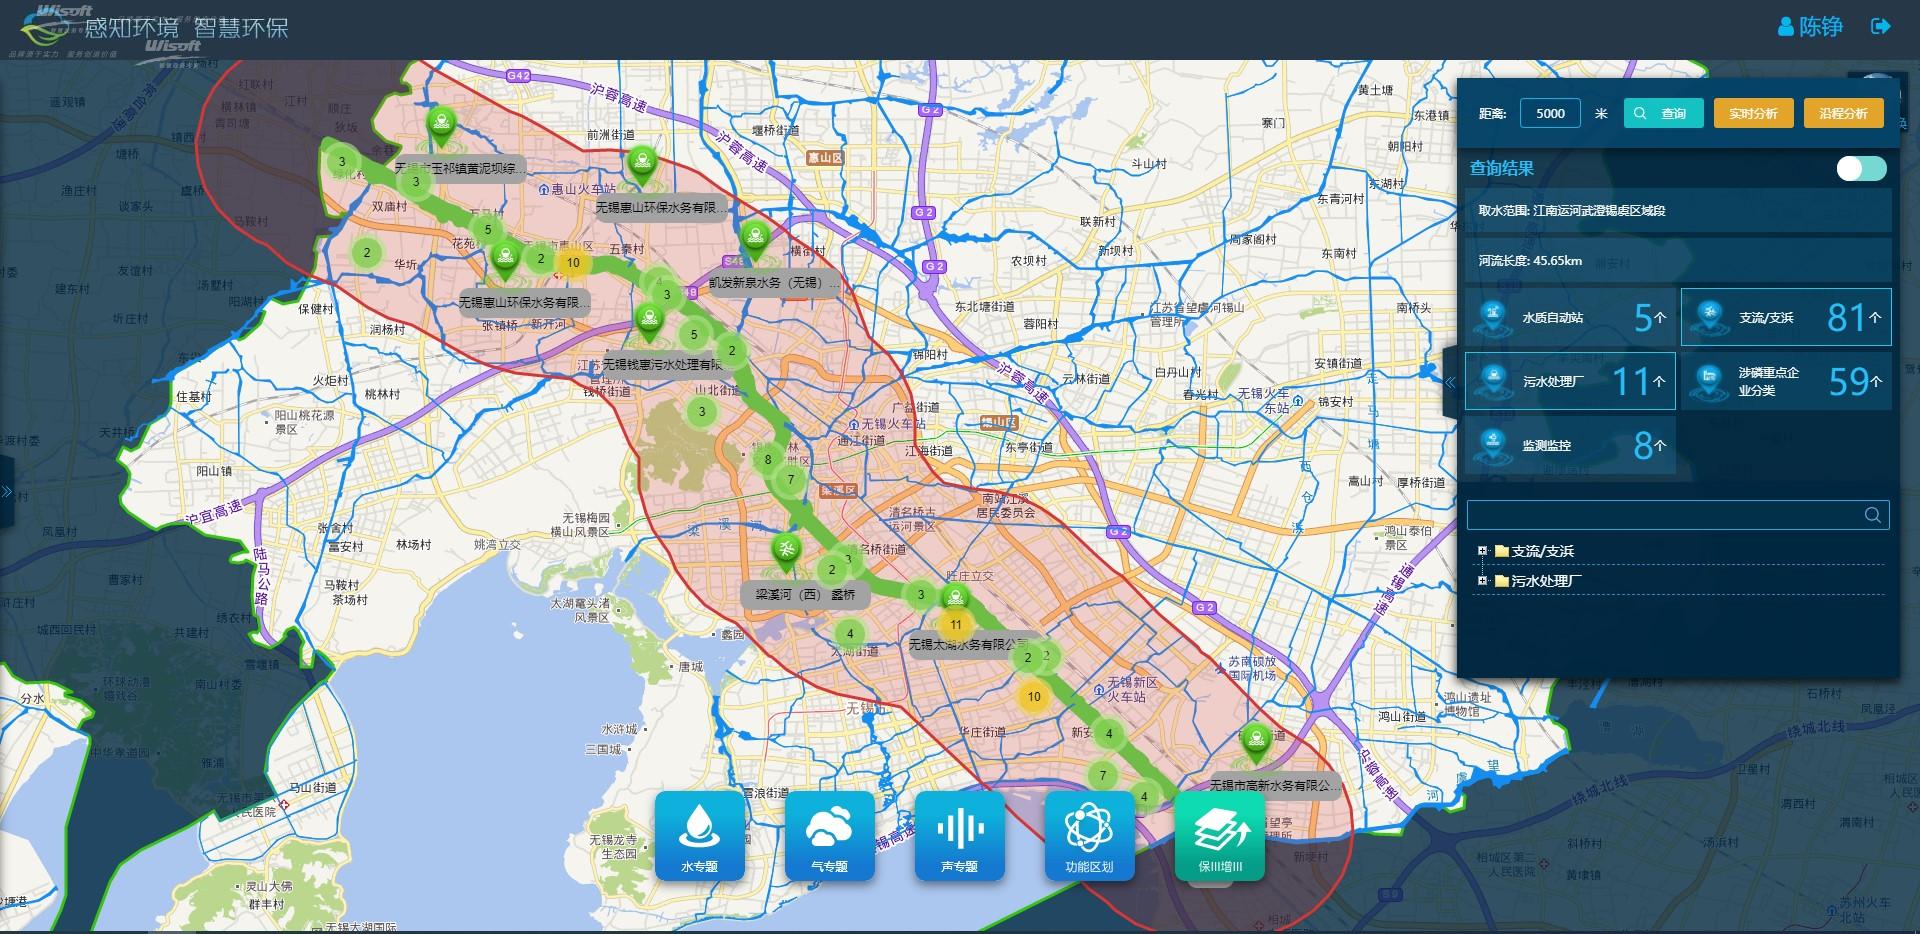The height and width of the screenshot is (934, 1920).
Task: Click the 梁溪河（西）蠡桥 map marker
Action: tap(786, 552)
